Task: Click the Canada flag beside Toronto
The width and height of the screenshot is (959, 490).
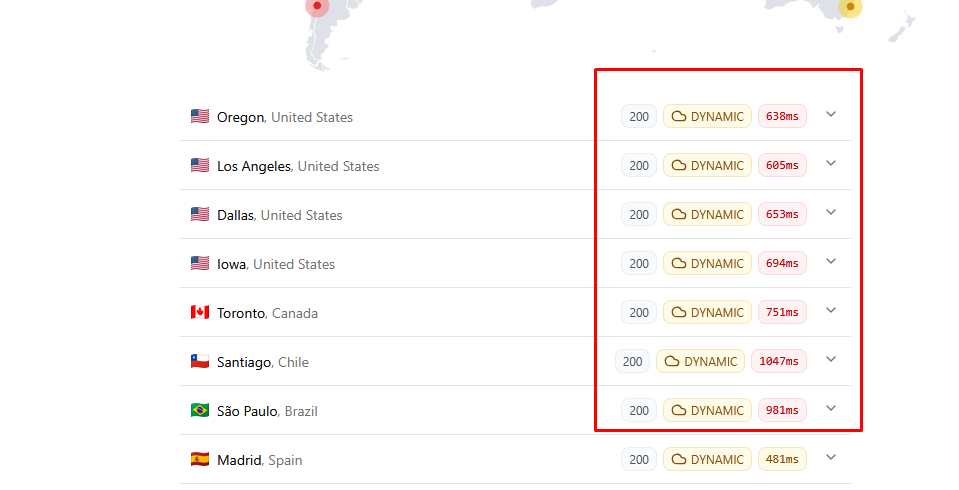Action: pos(200,313)
